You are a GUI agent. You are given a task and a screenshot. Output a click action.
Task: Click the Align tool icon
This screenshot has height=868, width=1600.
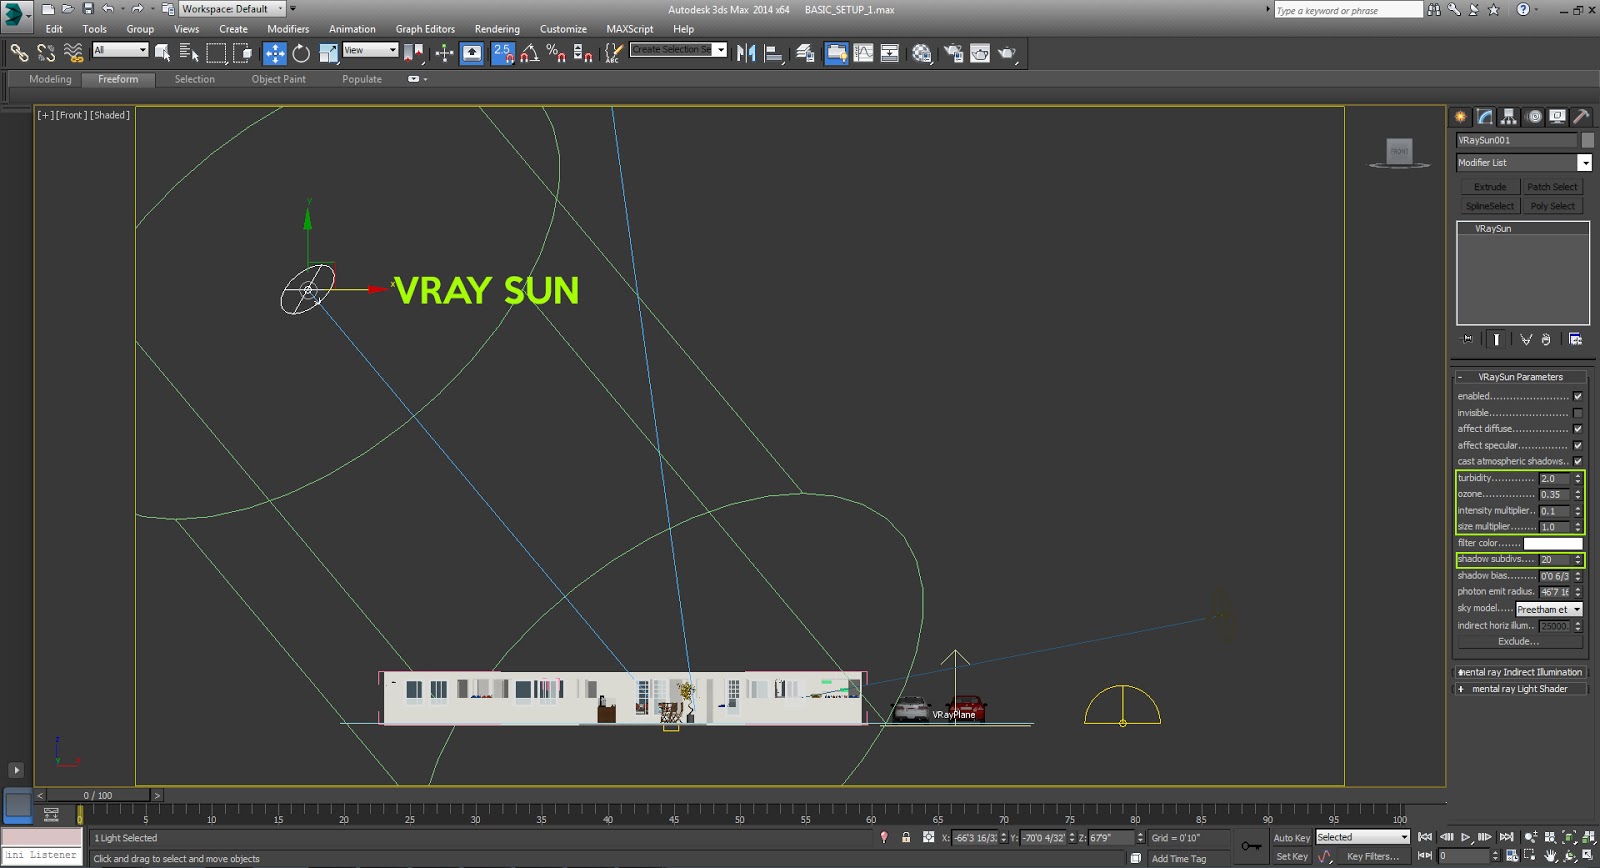(x=773, y=53)
